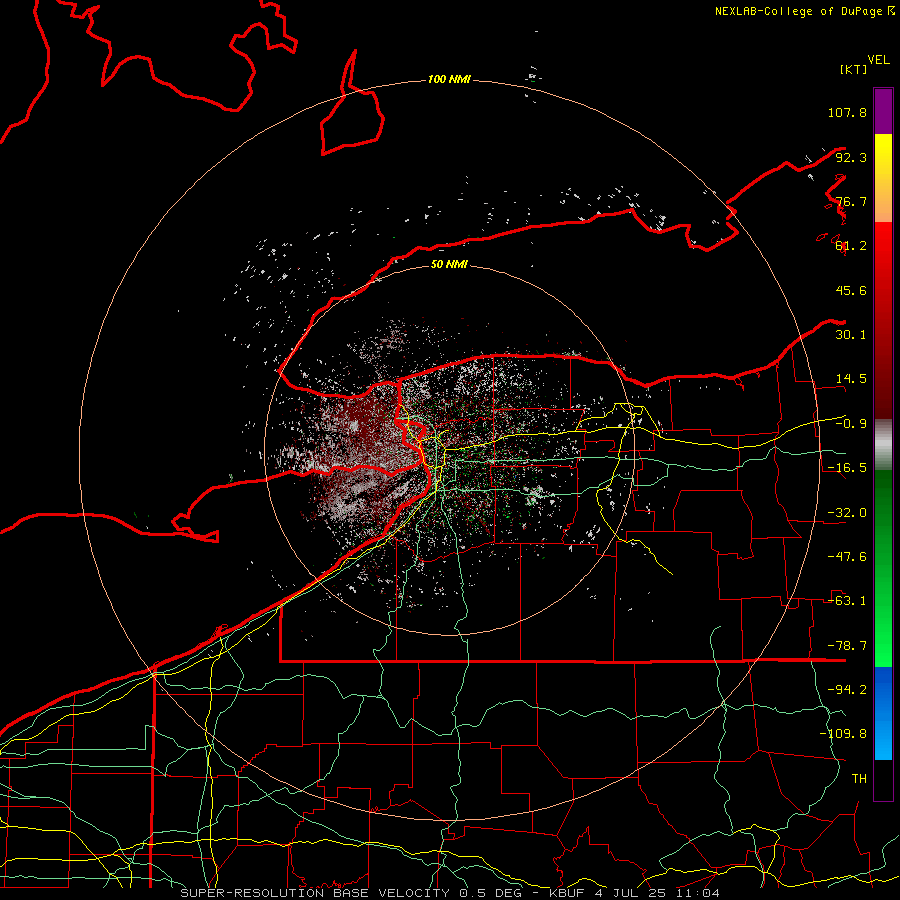Click the 76.7 legend value
Screen dimensions: 900x900
click(x=851, y=201)
